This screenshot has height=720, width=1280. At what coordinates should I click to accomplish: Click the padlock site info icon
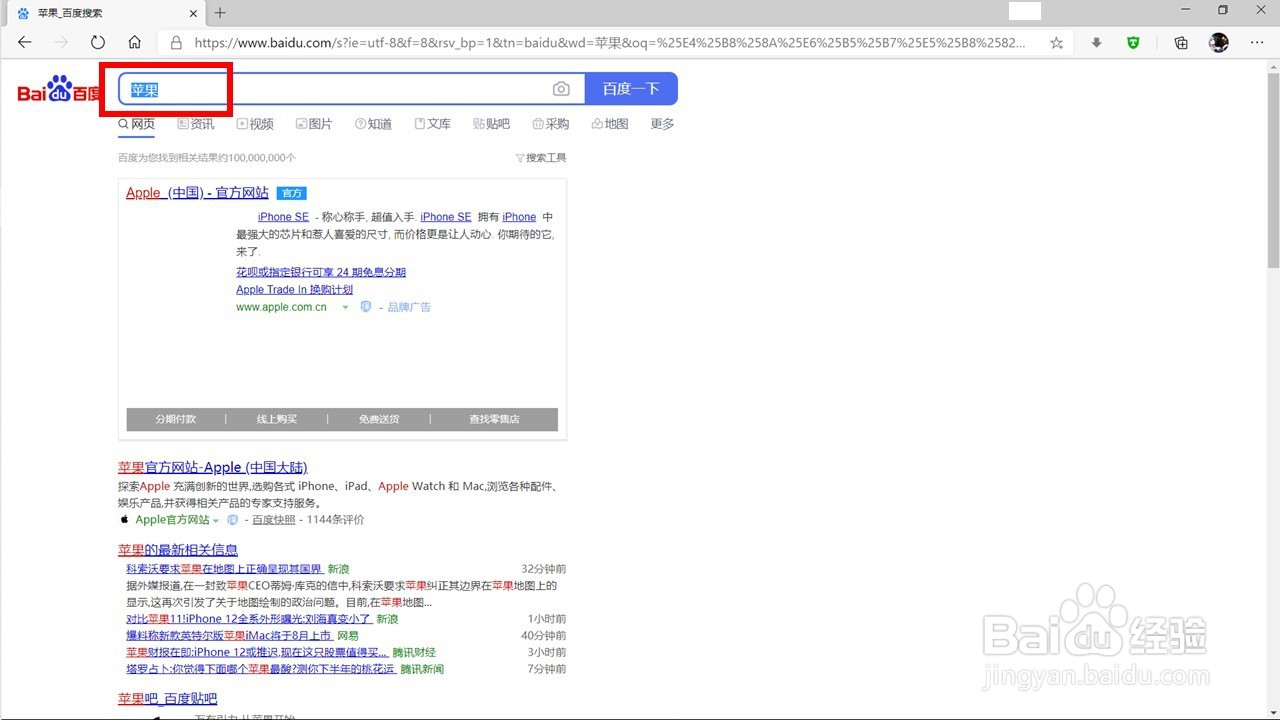(176, 43)
